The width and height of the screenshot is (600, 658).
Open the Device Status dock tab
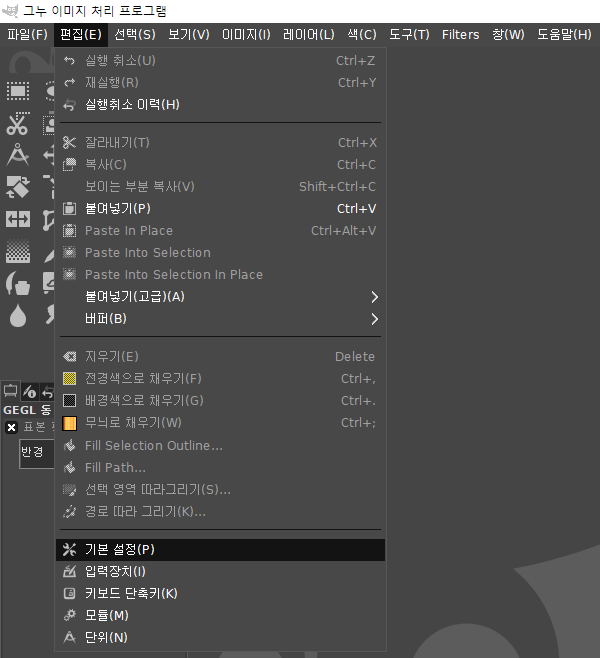point(29,392)
